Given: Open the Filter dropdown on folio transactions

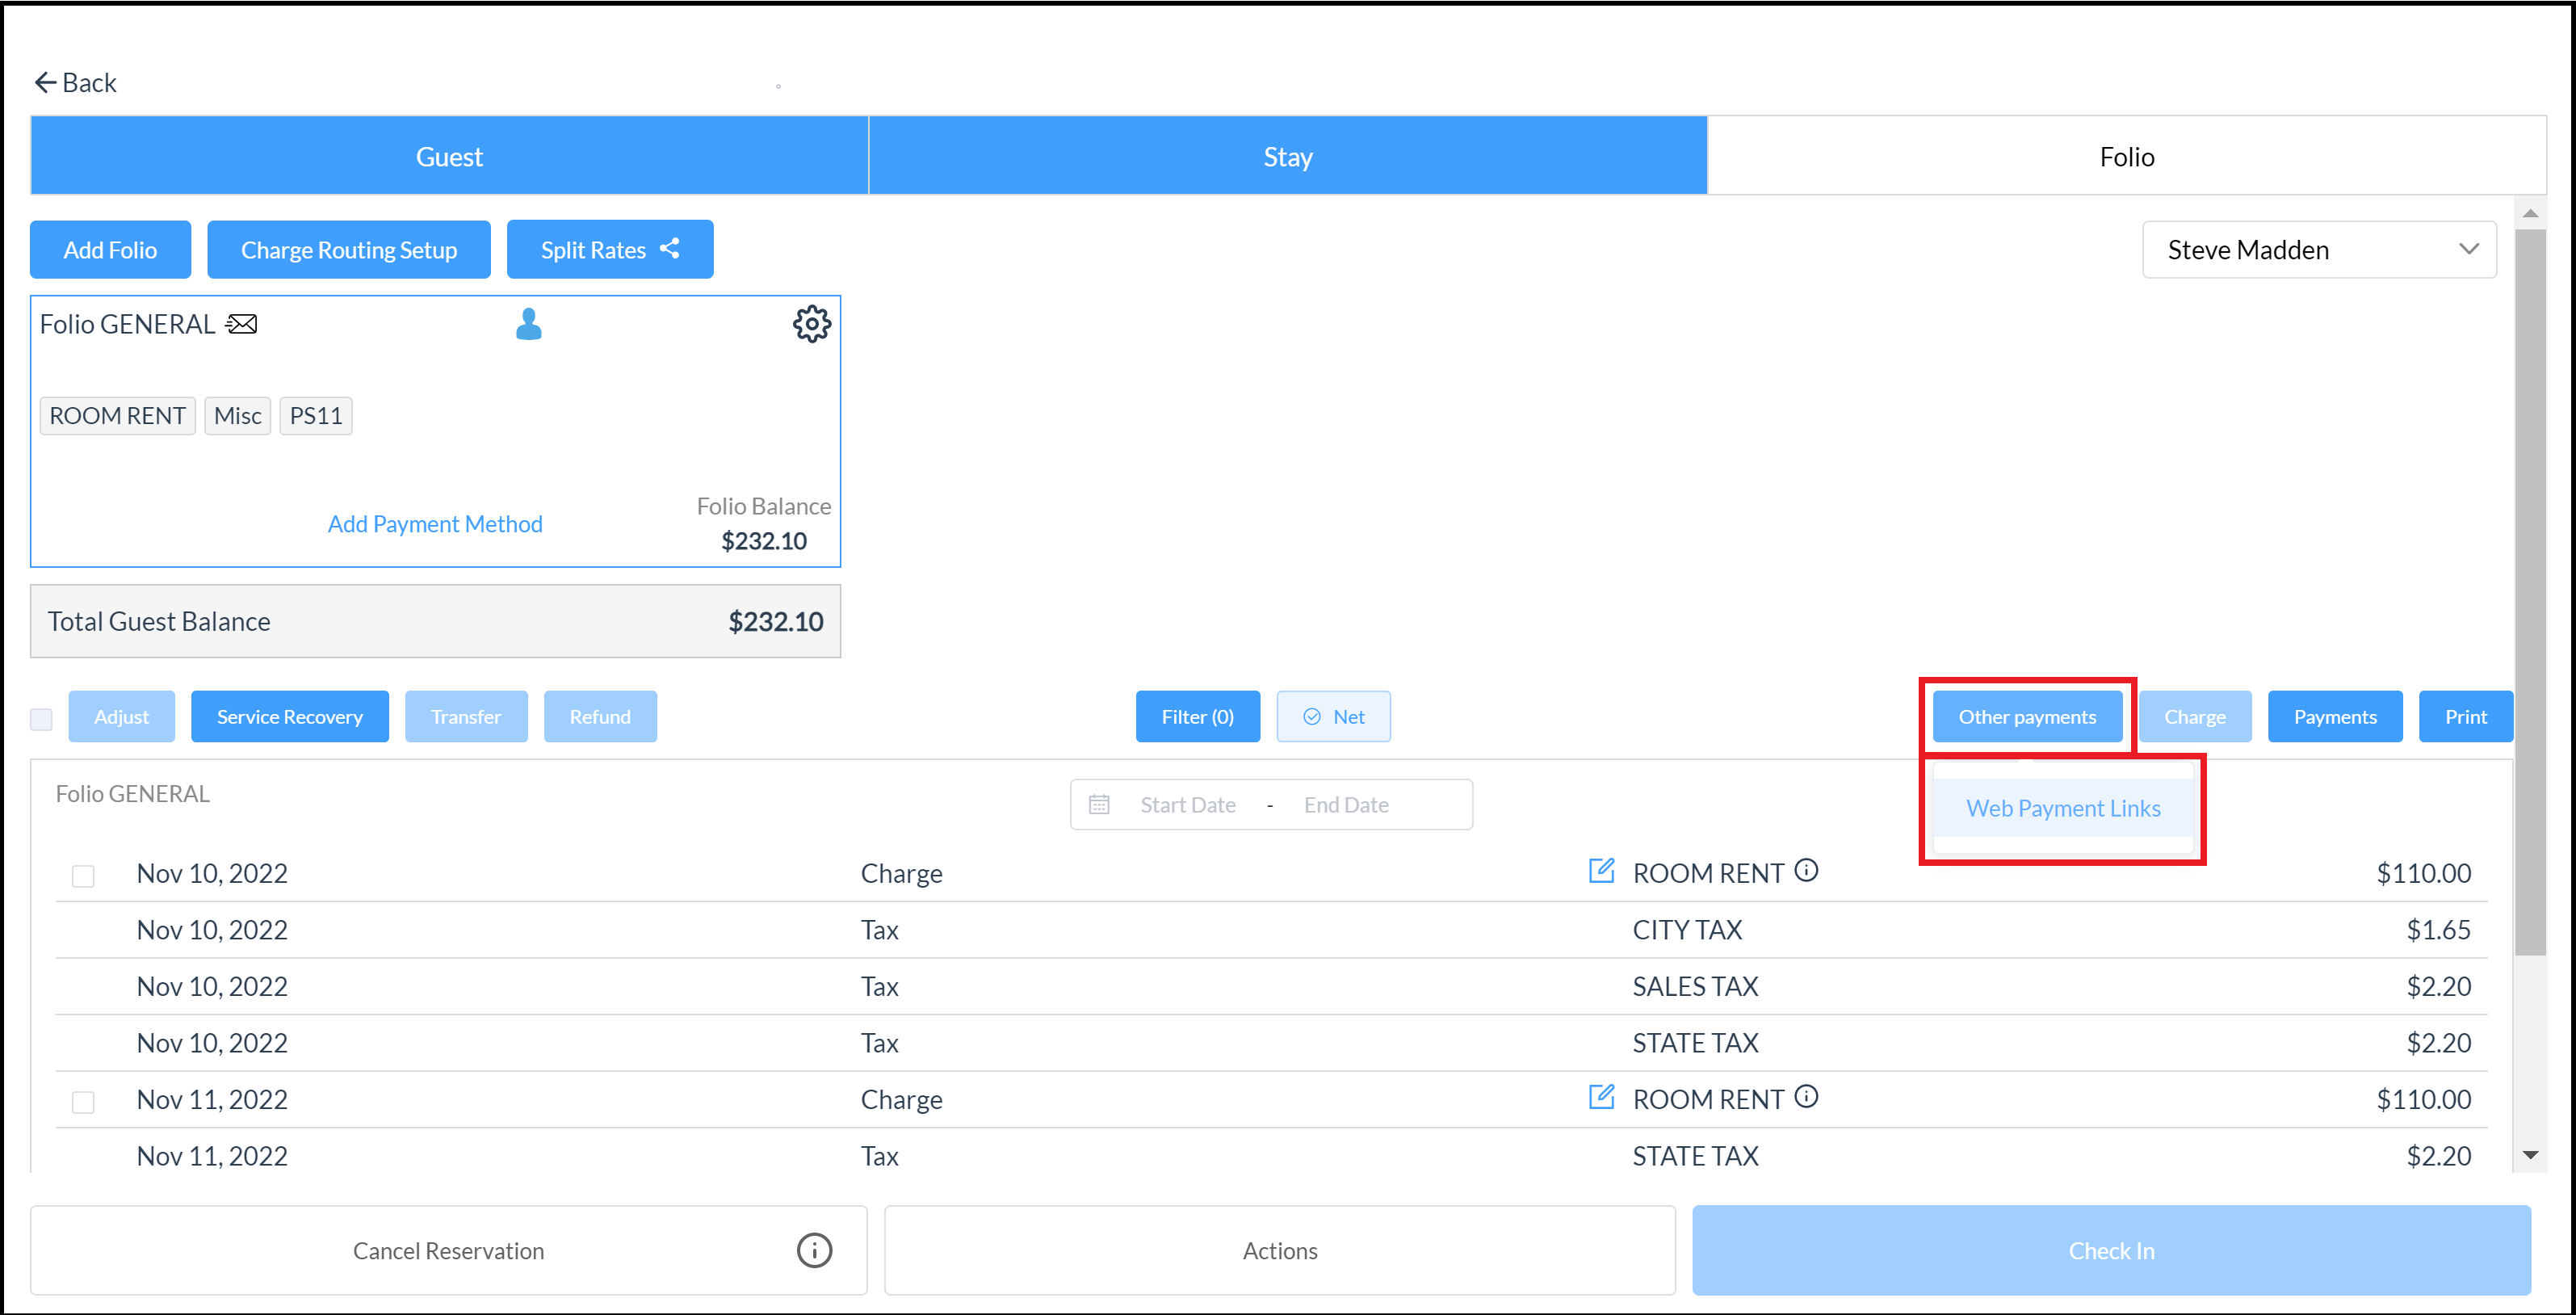Looking at the screenshot, I should click(1197, 716).
